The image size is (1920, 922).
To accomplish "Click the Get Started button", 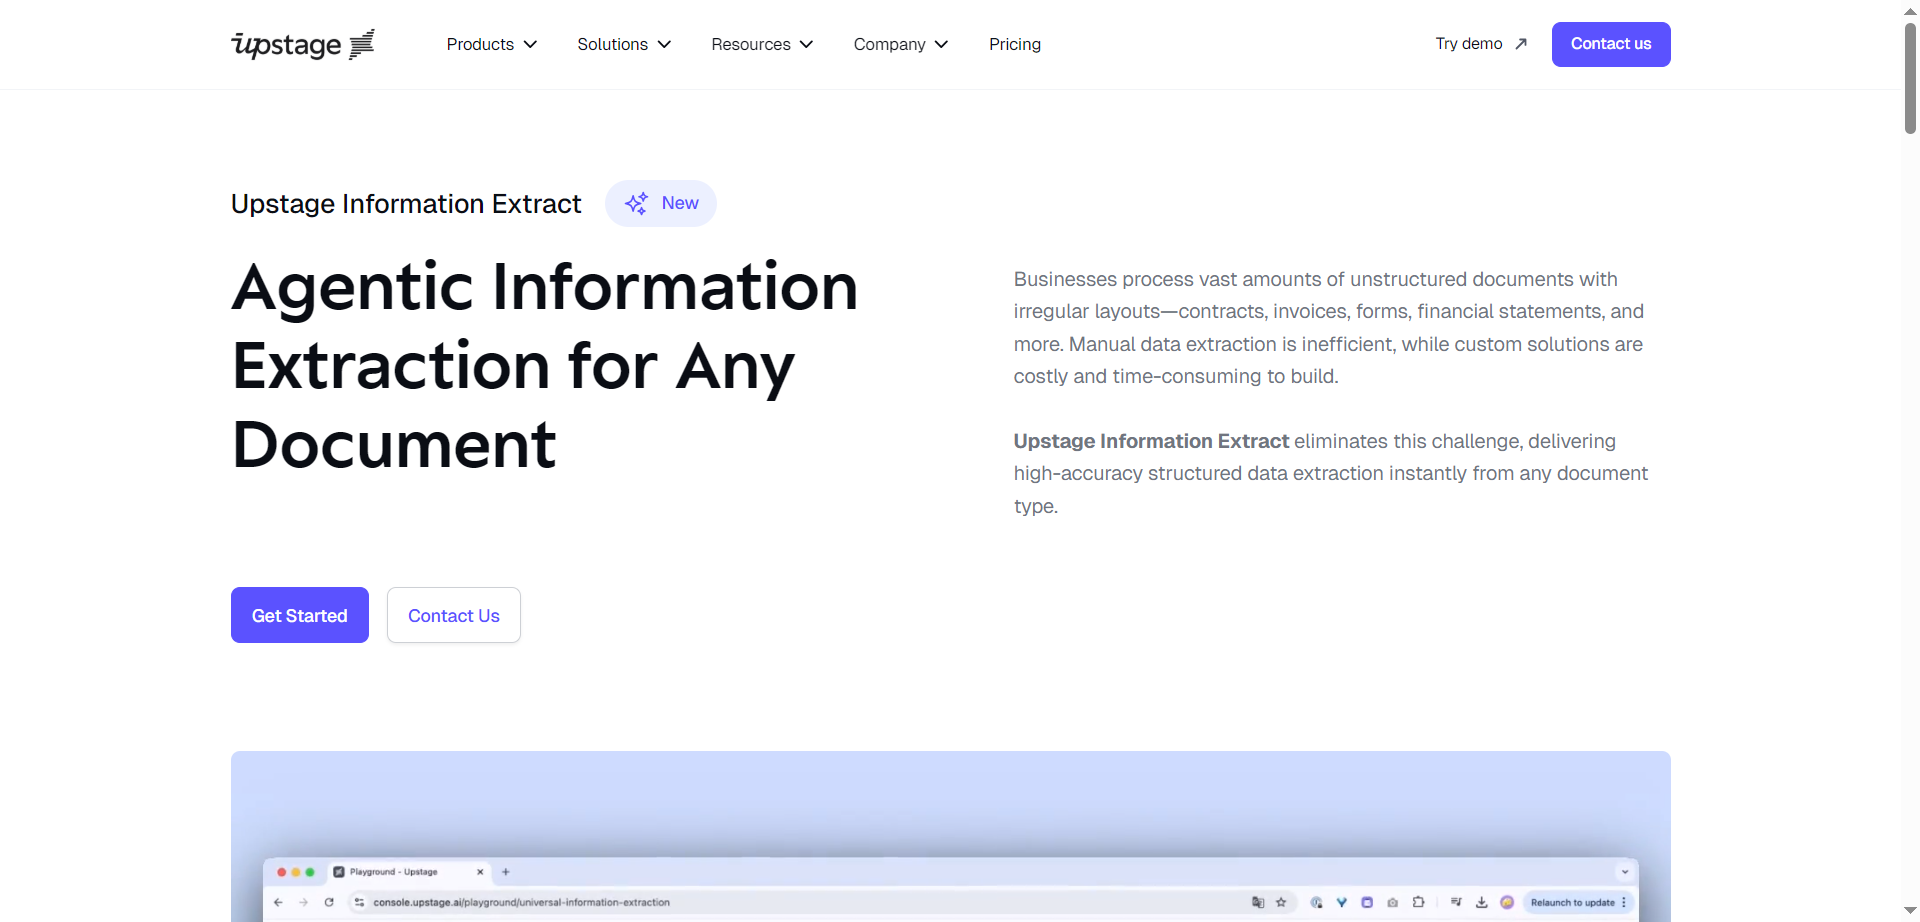I will (300, 615).
